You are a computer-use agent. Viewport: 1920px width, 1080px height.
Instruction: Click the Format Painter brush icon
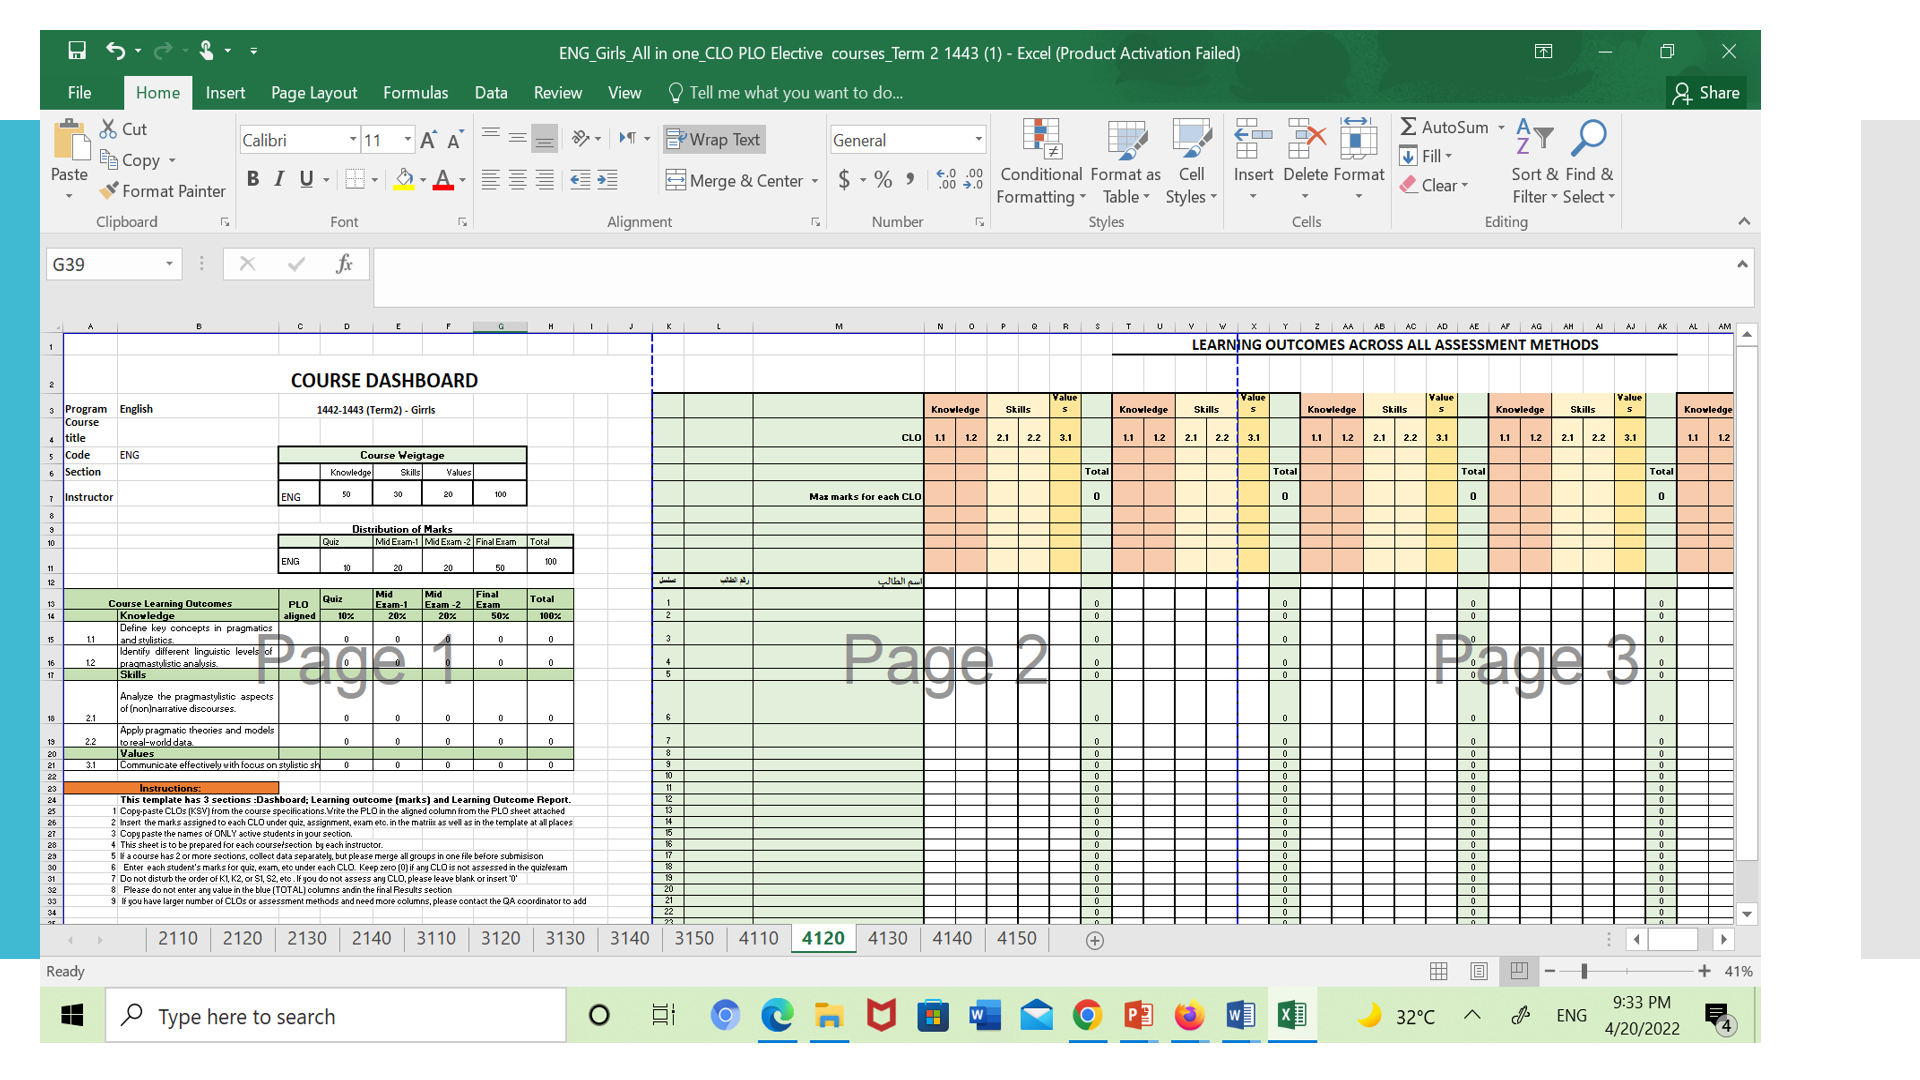pos(110,191)
